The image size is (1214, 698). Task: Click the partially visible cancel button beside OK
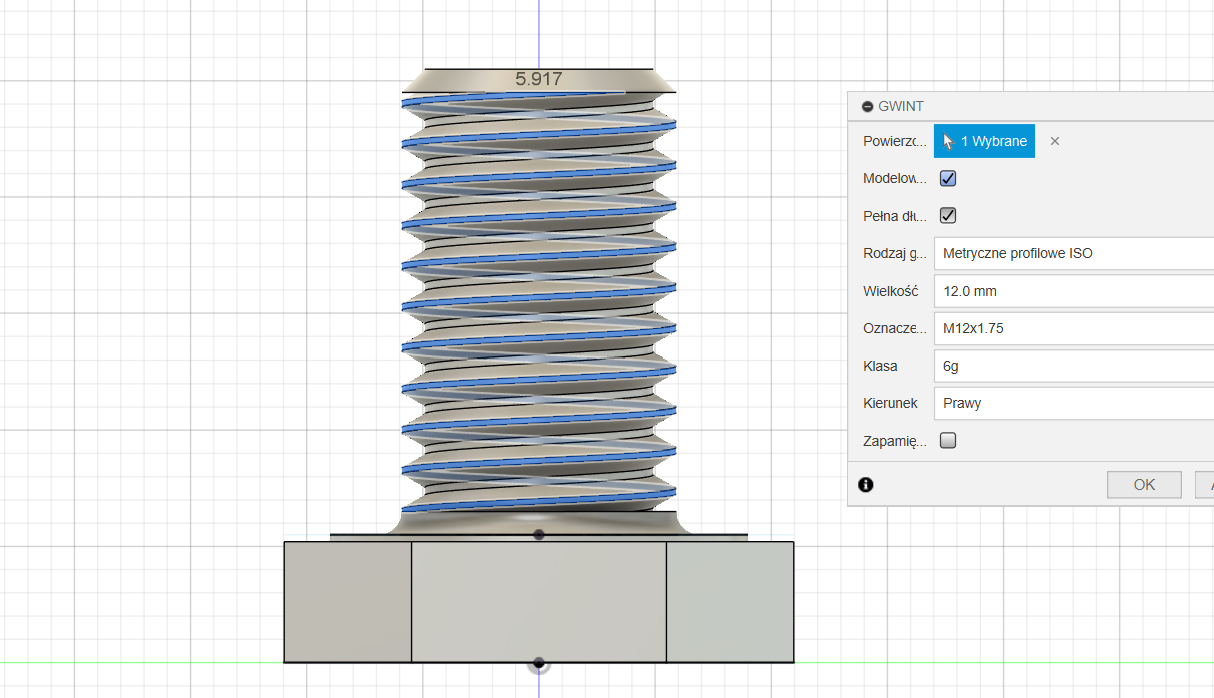[x=1205, y=485]
